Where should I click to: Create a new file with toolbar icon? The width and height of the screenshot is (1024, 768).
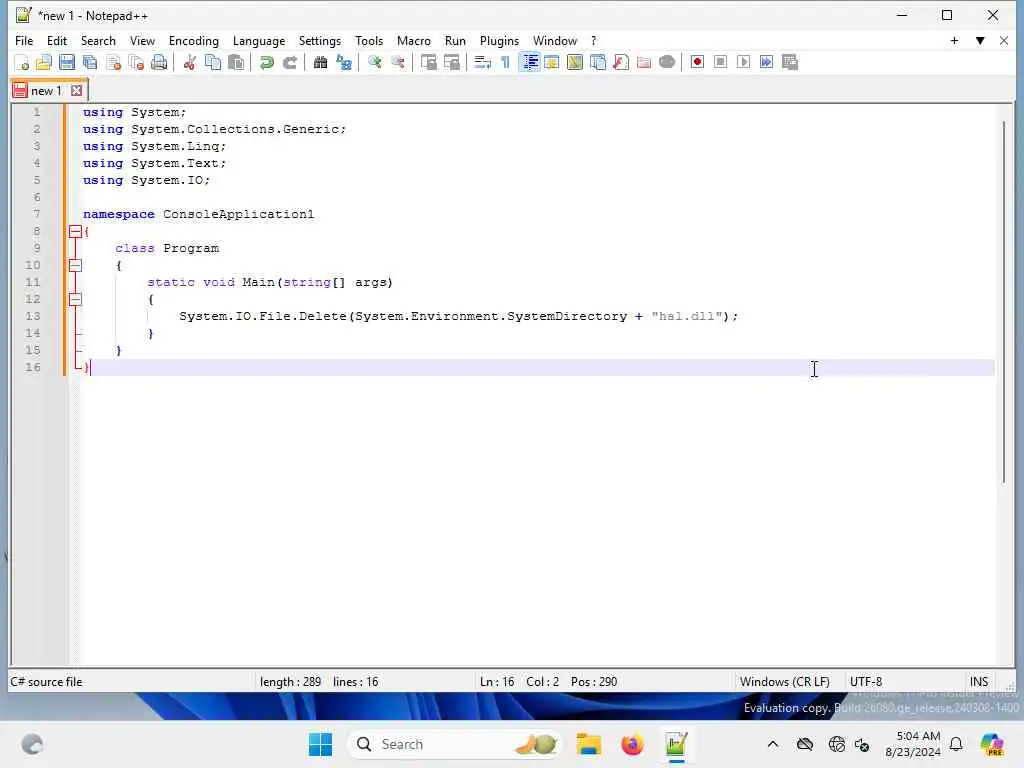pyautogui.click(x=22, y=63)
